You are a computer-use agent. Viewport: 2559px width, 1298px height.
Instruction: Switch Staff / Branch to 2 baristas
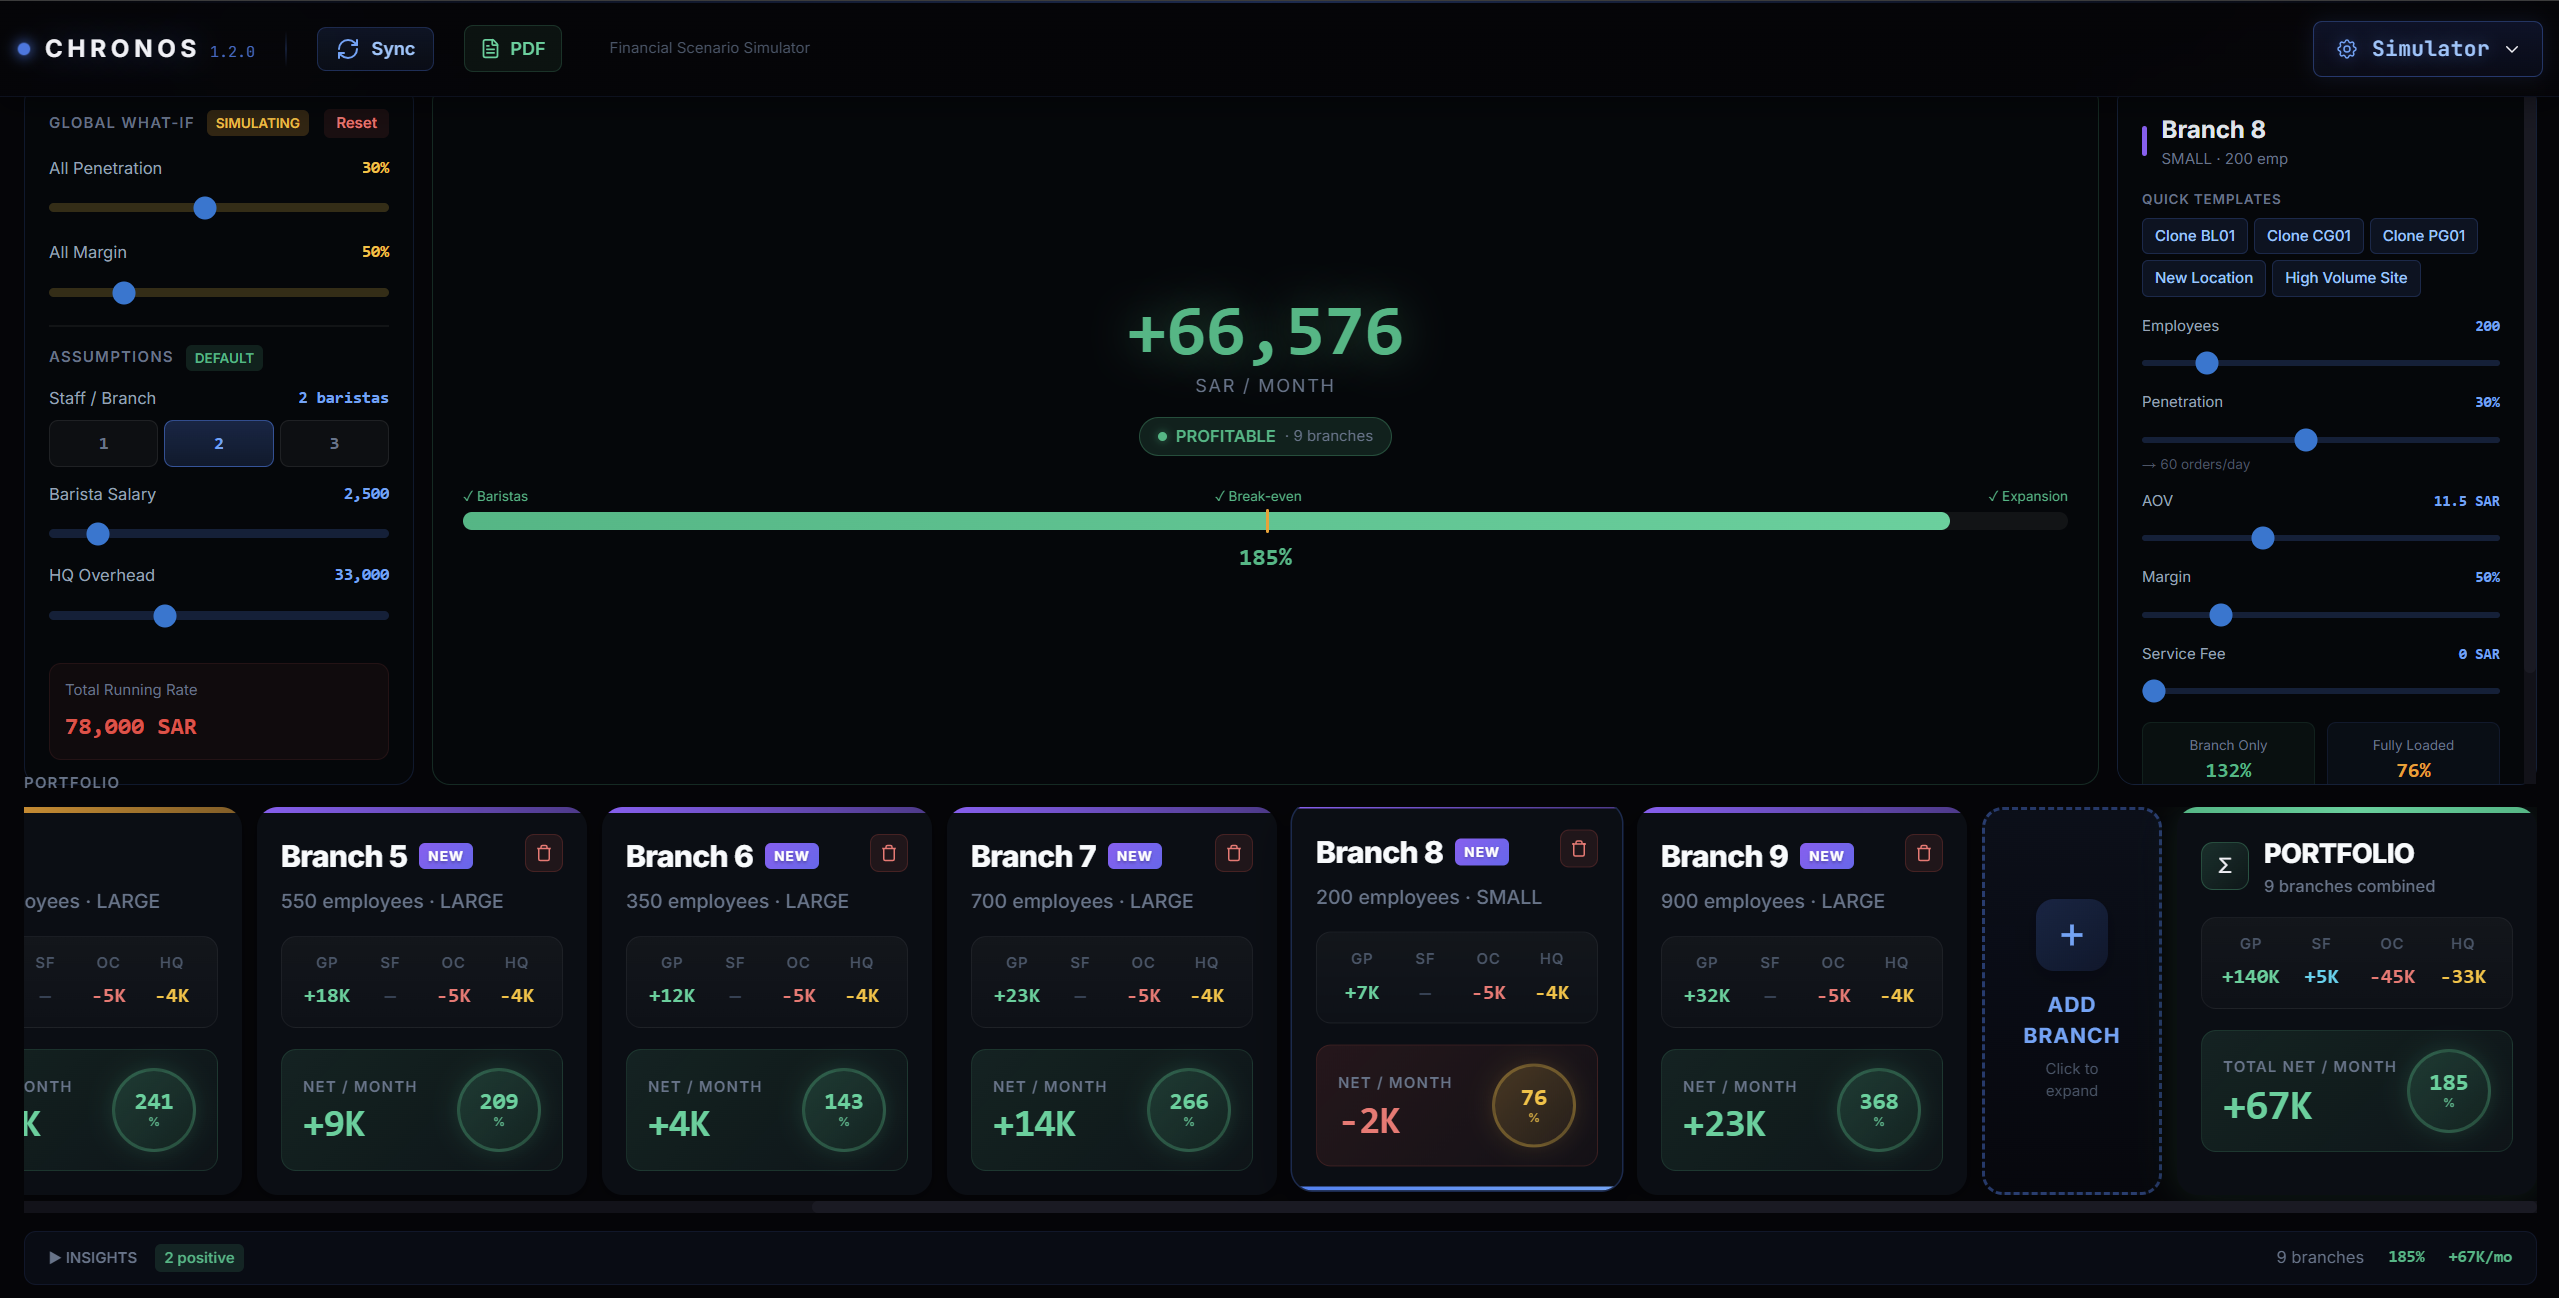(218, 443)
